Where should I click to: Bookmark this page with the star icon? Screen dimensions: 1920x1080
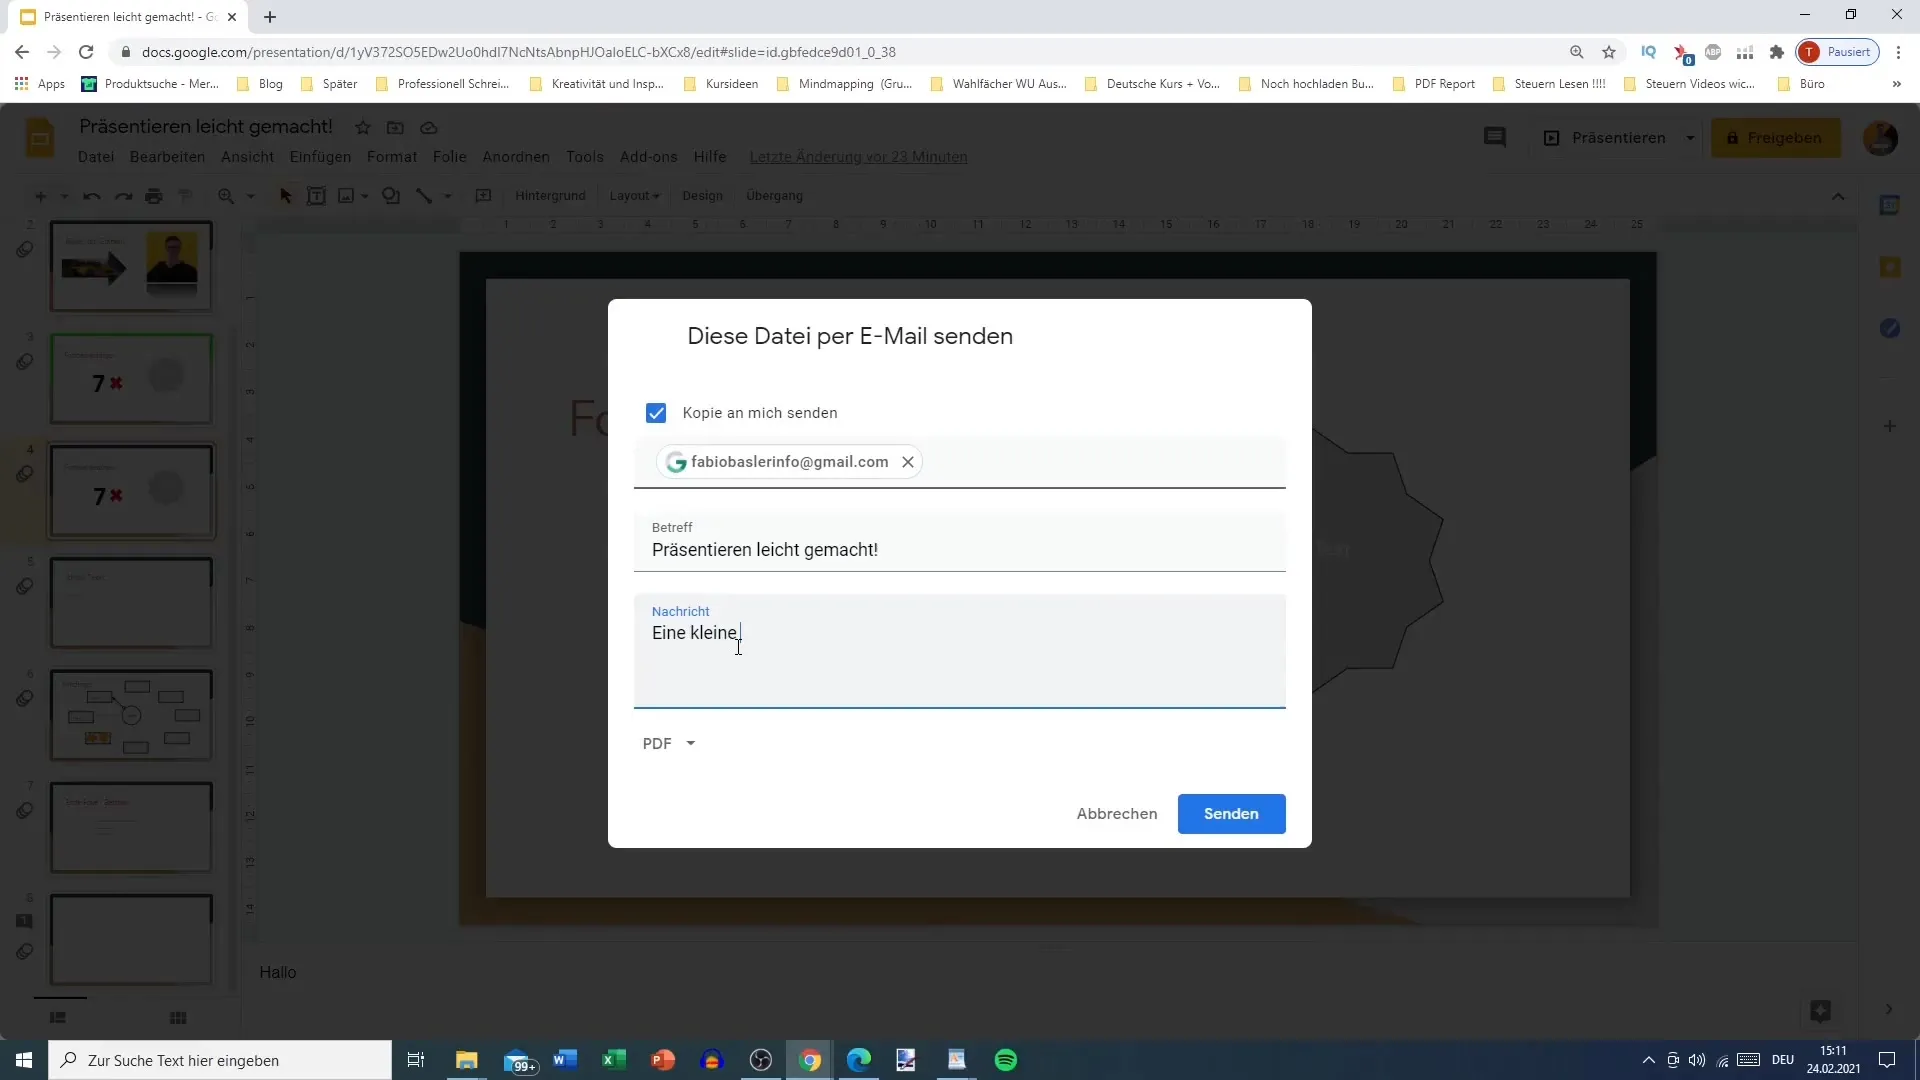tap(1608, 52)
